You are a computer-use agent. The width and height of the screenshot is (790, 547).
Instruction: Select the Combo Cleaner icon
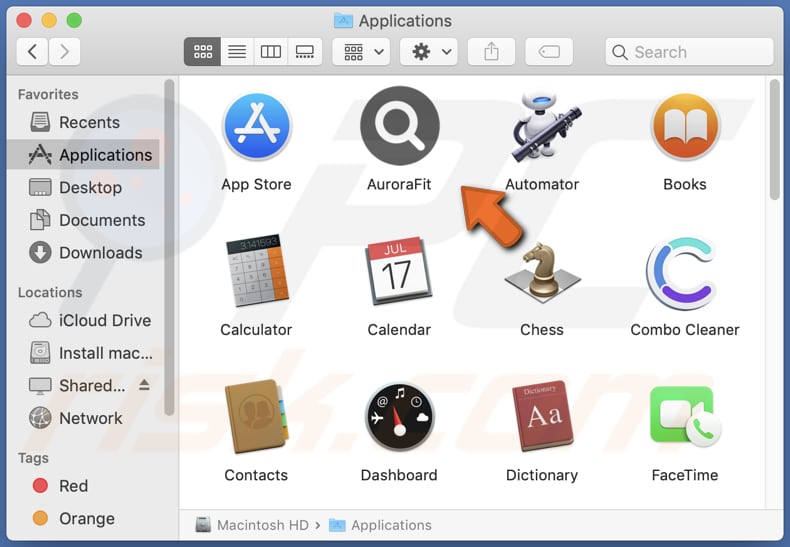pos(682,273)
